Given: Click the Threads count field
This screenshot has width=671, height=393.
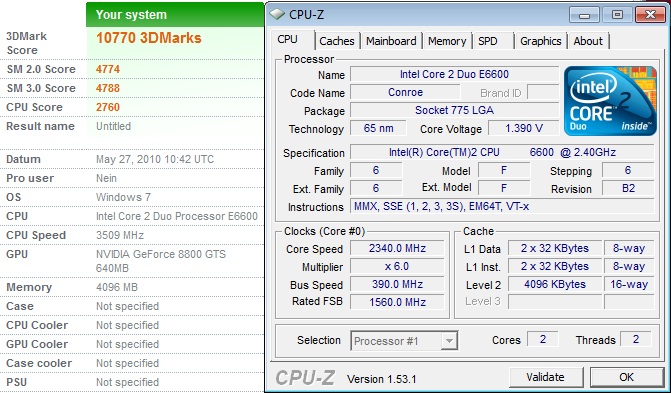Looking at the screenshot, I should click(635, 339).
